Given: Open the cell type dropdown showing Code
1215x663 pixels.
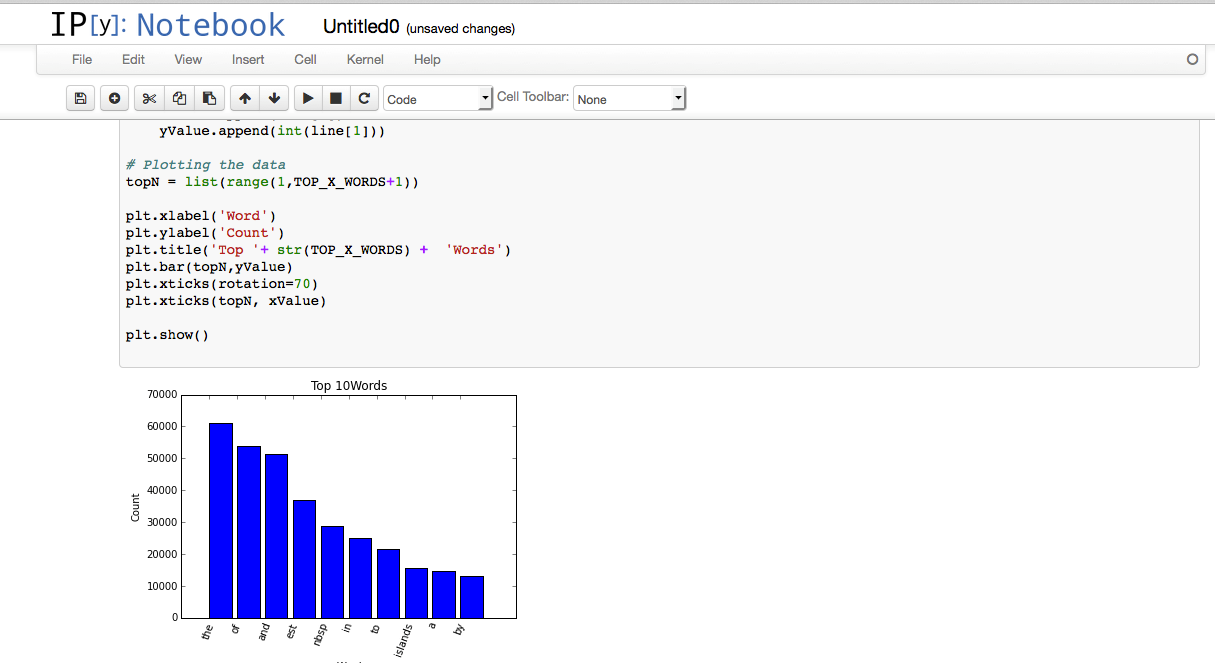Looking at the screenshot, I should (437, 98).
